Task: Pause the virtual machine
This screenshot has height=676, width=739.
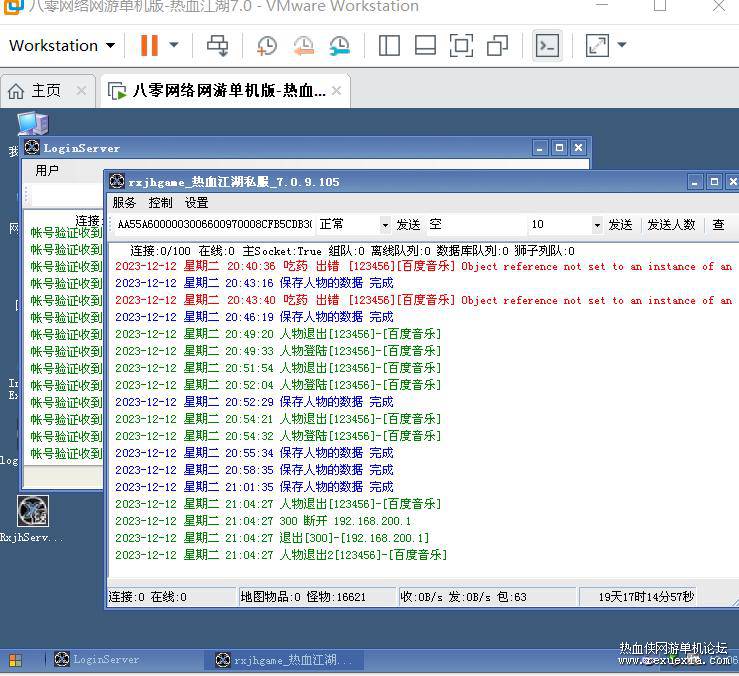Action: [149, 45]
